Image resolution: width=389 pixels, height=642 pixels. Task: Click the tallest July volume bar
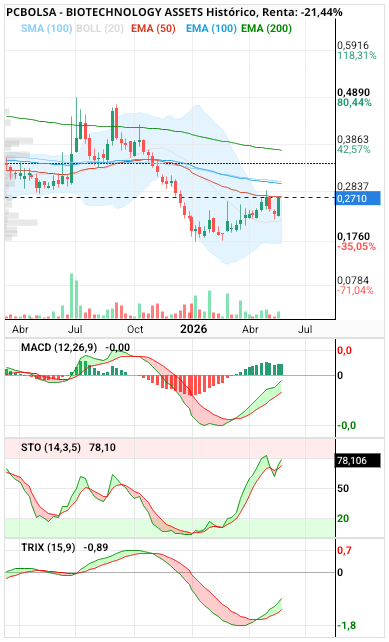pos(71,296)
